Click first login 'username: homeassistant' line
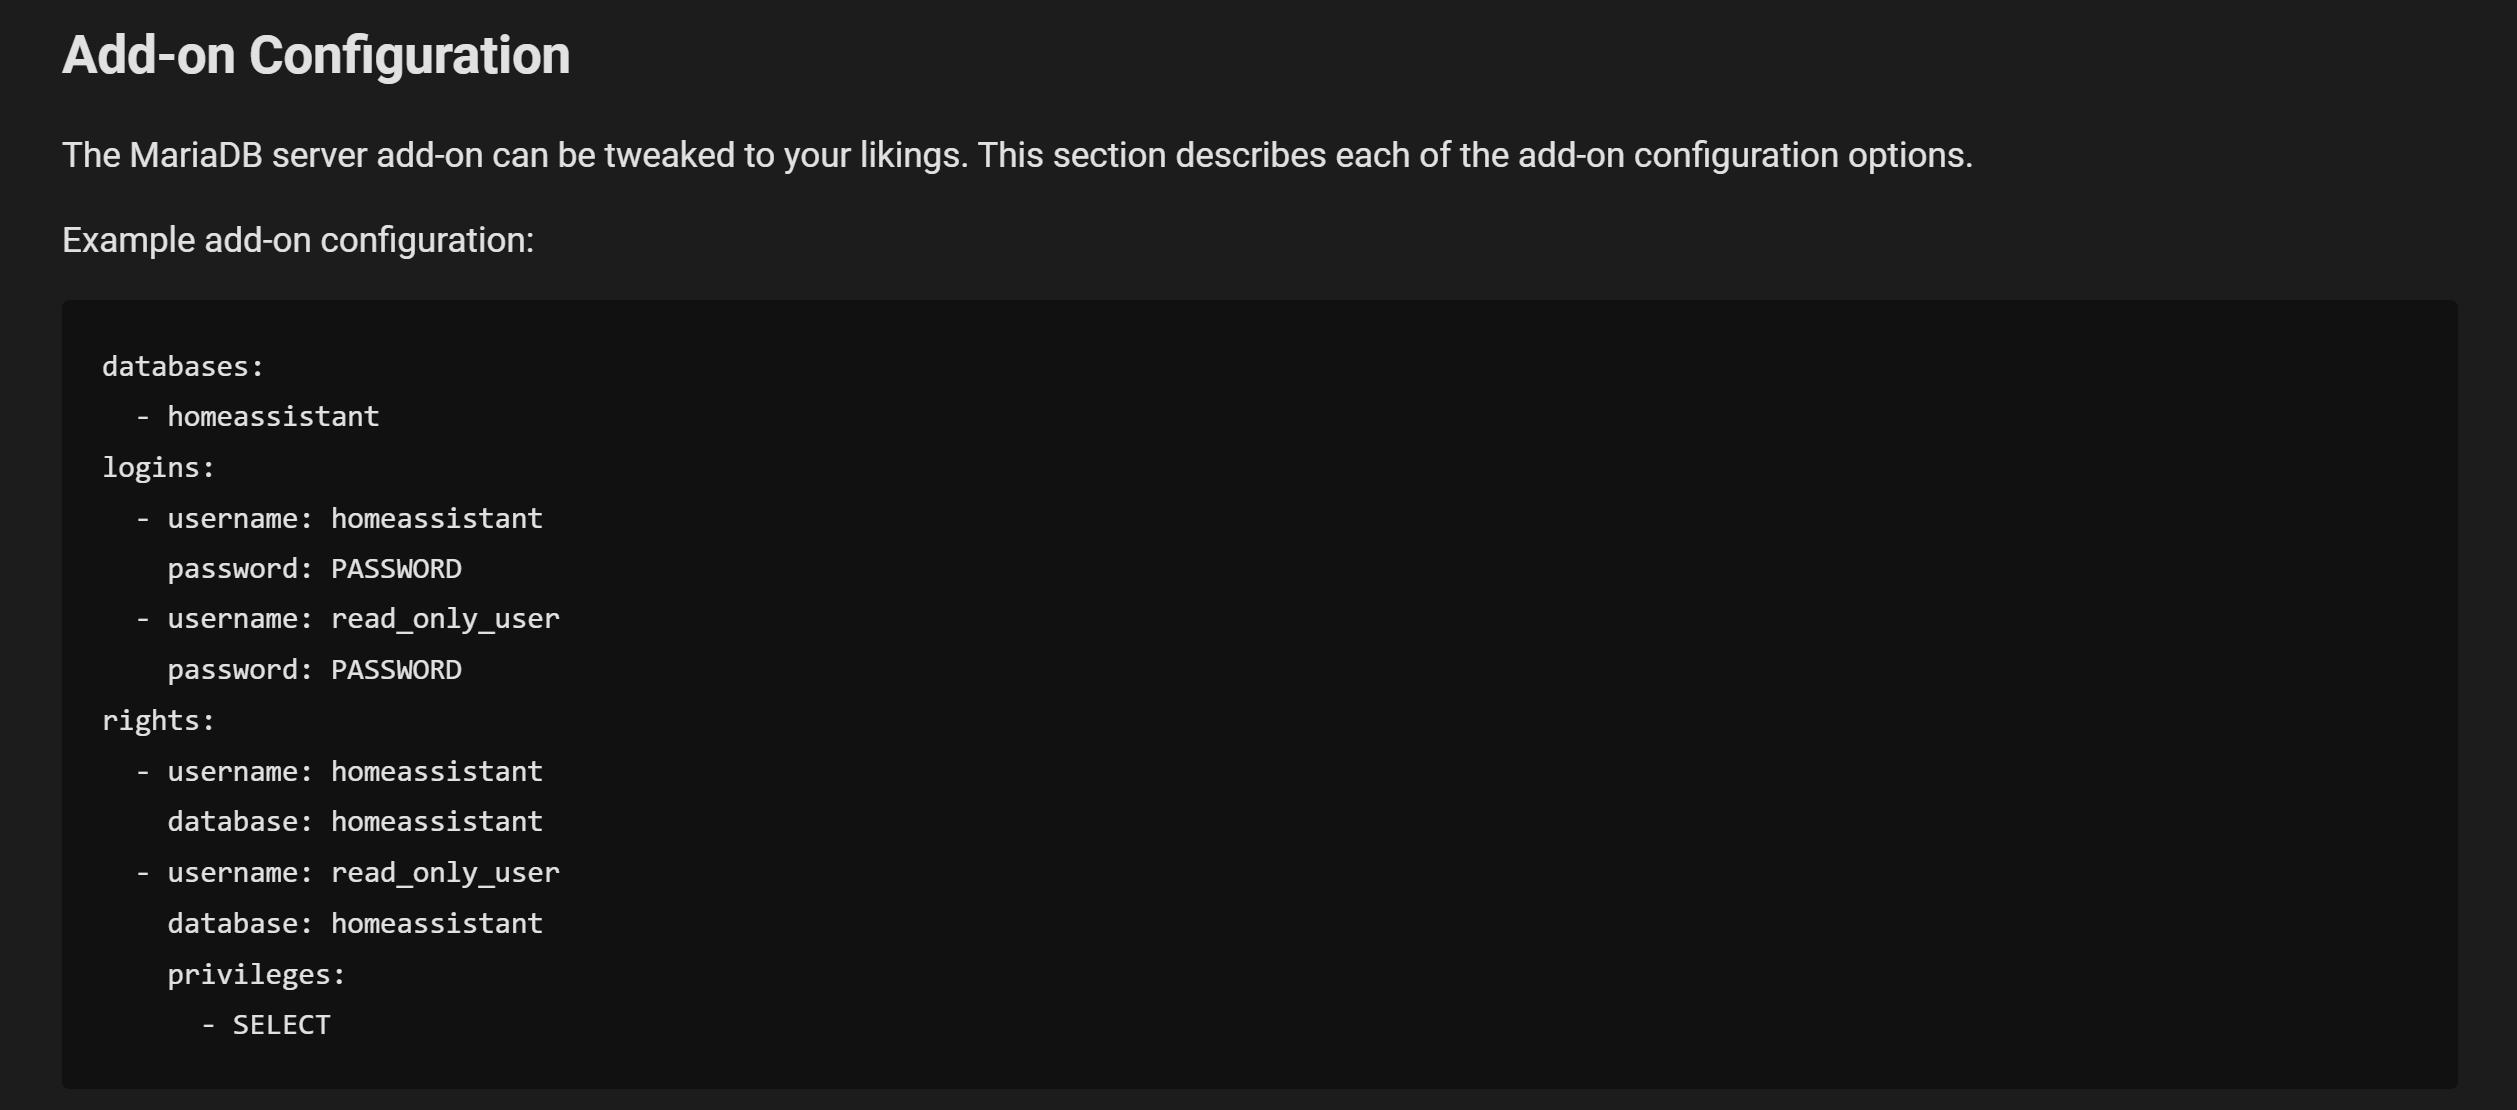The width and height of the screenshot is (2517, 1110). [x=340, y=518]
